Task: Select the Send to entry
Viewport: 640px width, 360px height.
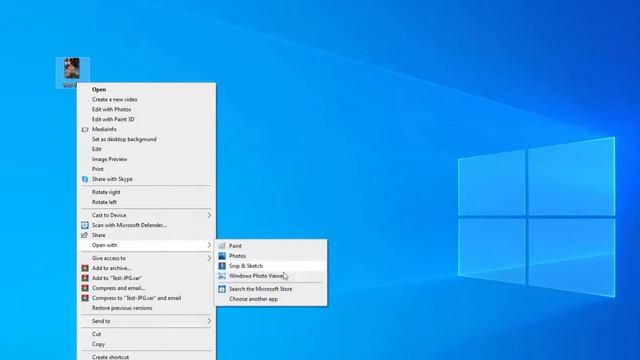Action: 146,321
